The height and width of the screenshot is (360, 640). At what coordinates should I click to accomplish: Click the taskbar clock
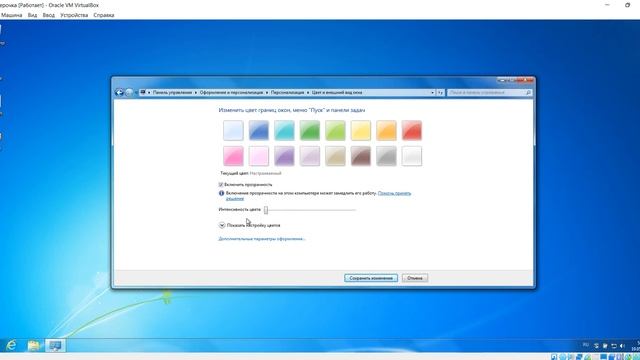point(636,346)
